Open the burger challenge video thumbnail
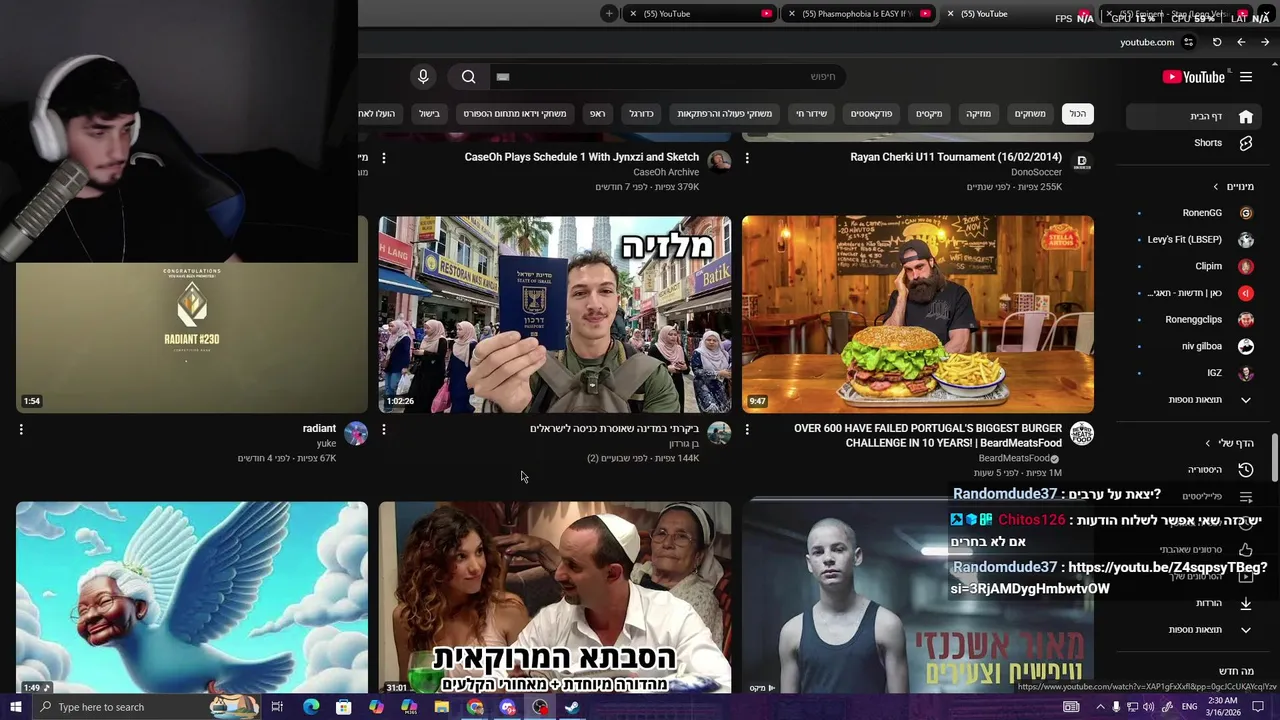Image resolution: width=1280 pixels, height=720 pixels. [x=918, y=314]
